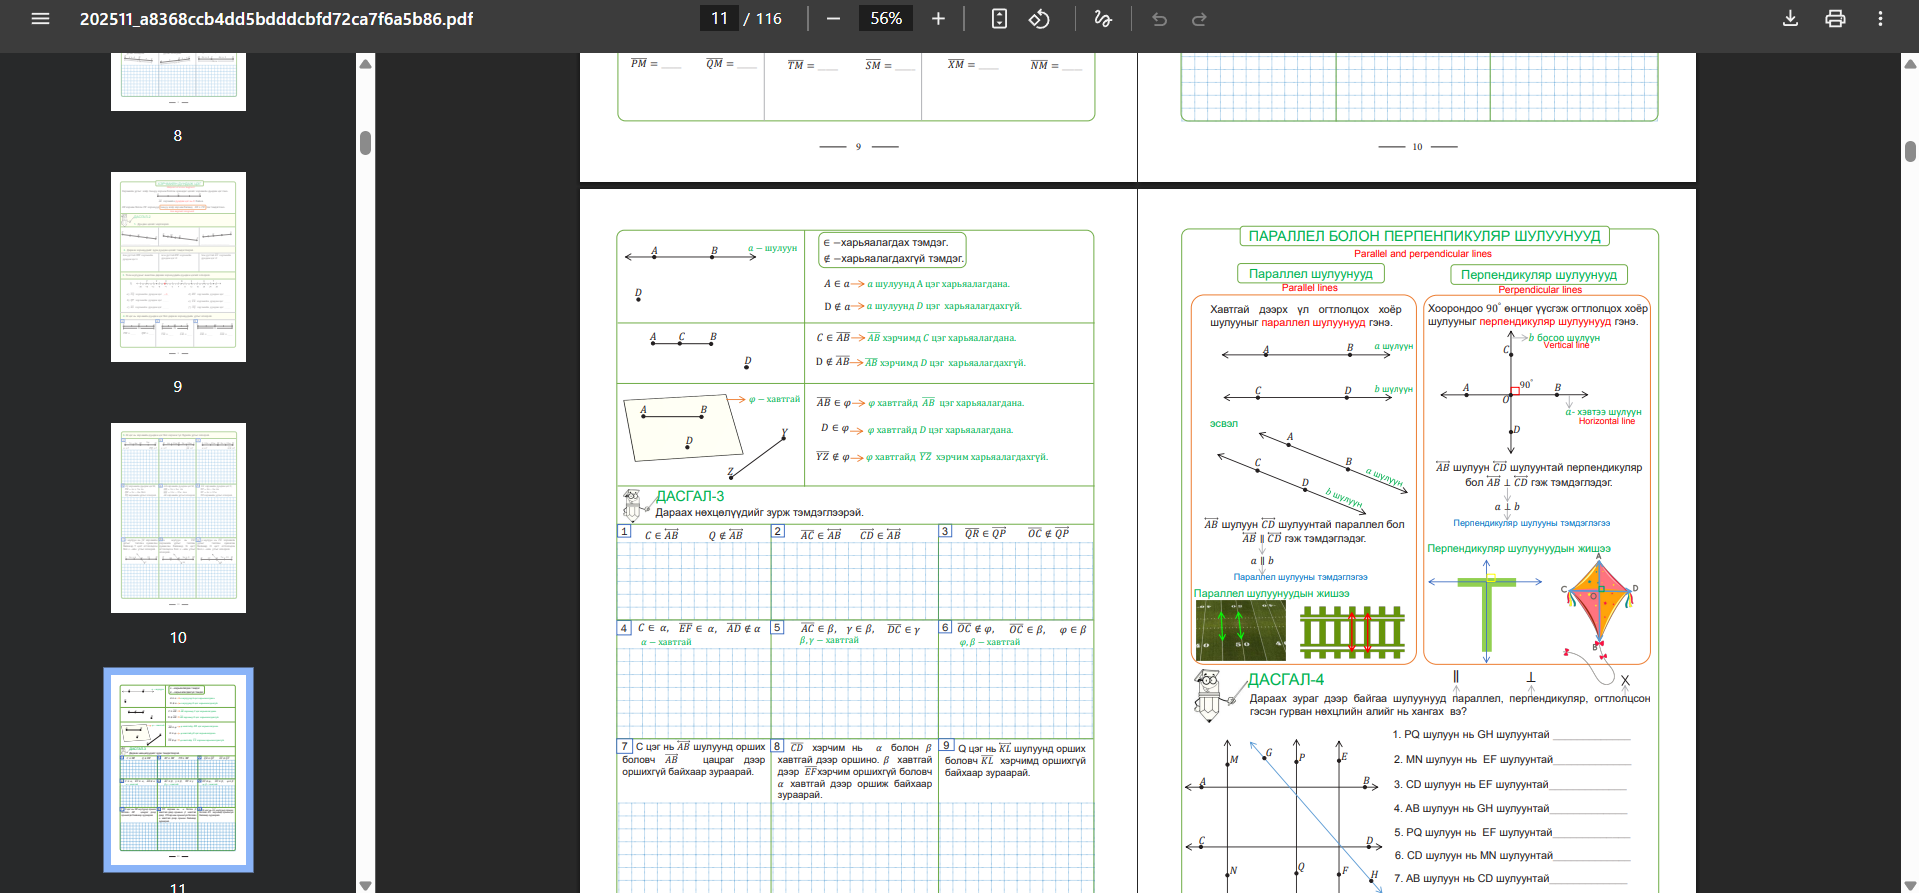The width and height of the screenshot is (1919, 893).
Task: Click the document scrollbar up arrow
Action: pos(1910,64)
